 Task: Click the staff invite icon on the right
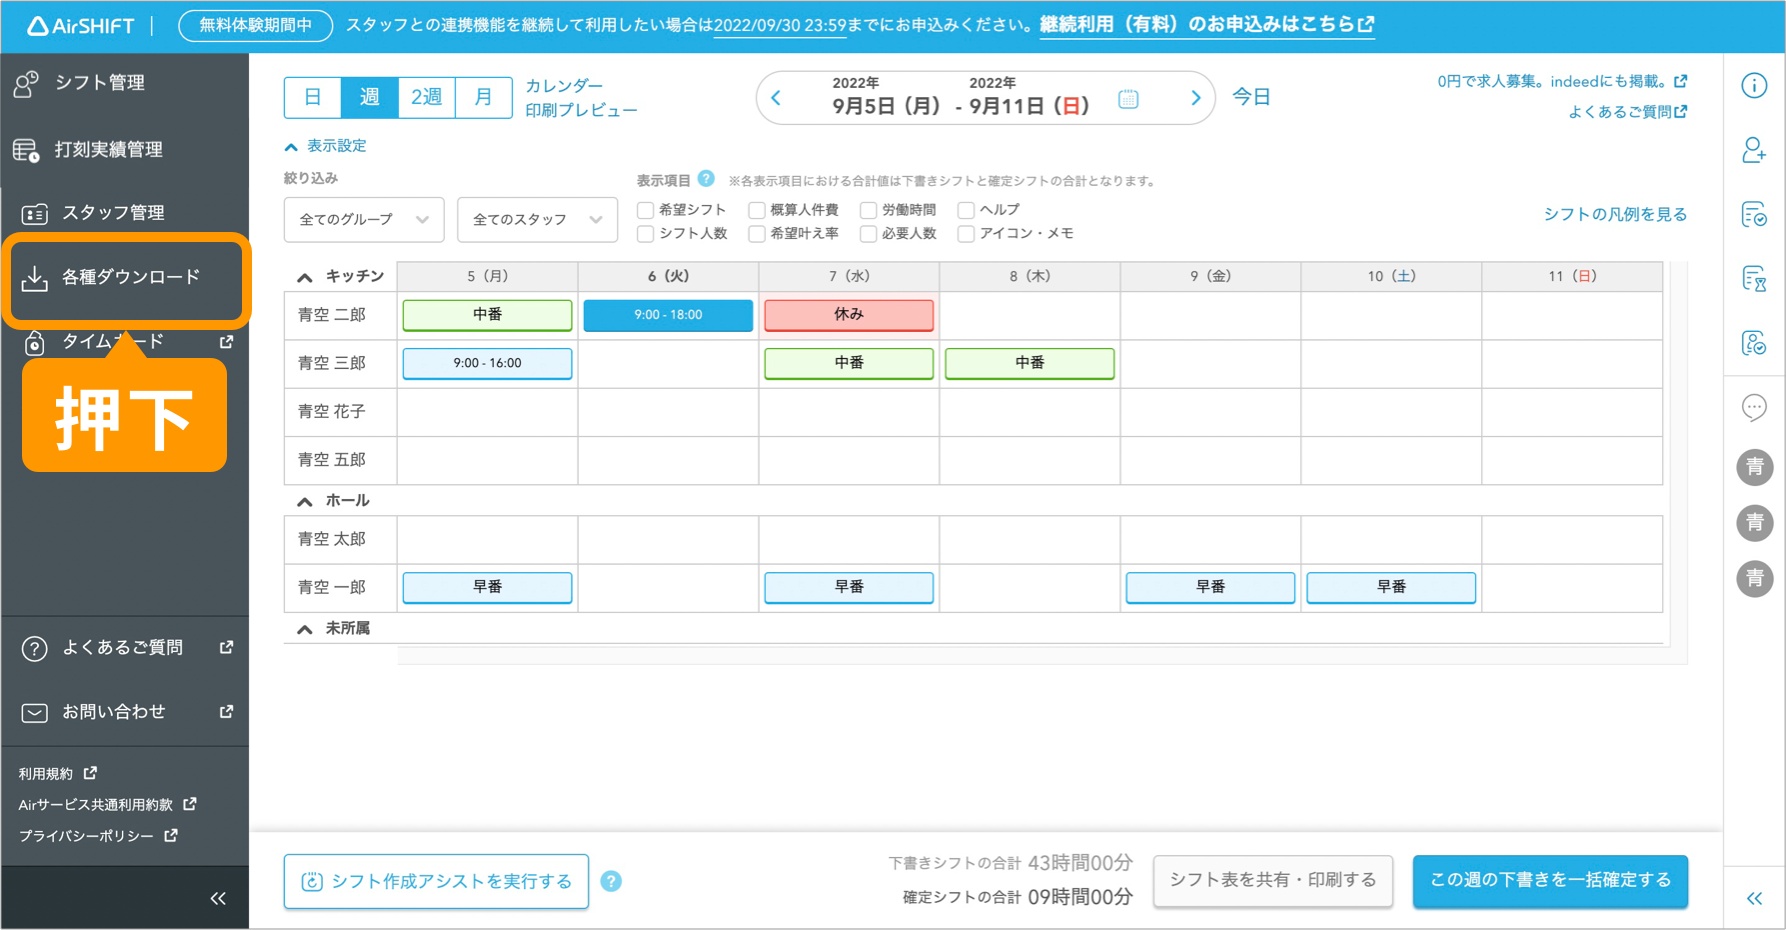pyautogui.click(x=1753, y=152)
